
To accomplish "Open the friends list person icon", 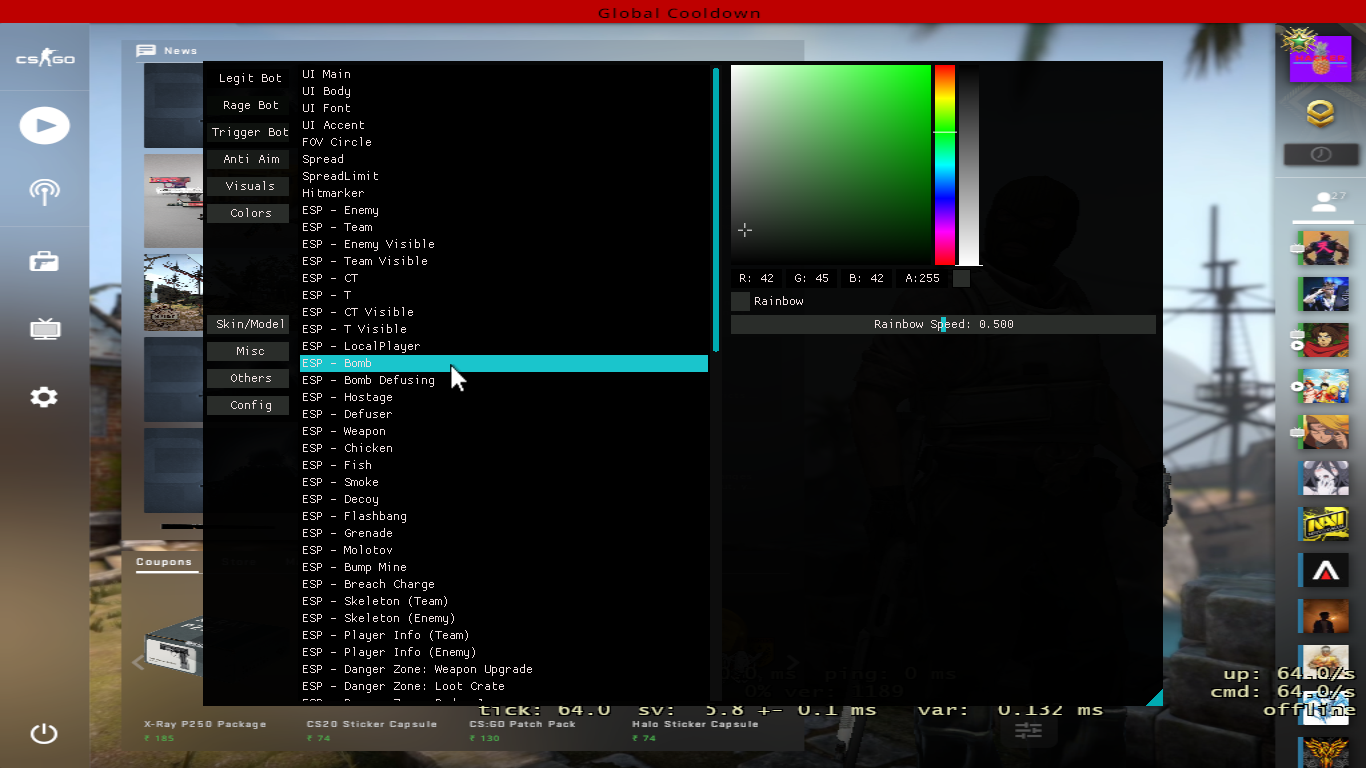I will point(1324,203).
